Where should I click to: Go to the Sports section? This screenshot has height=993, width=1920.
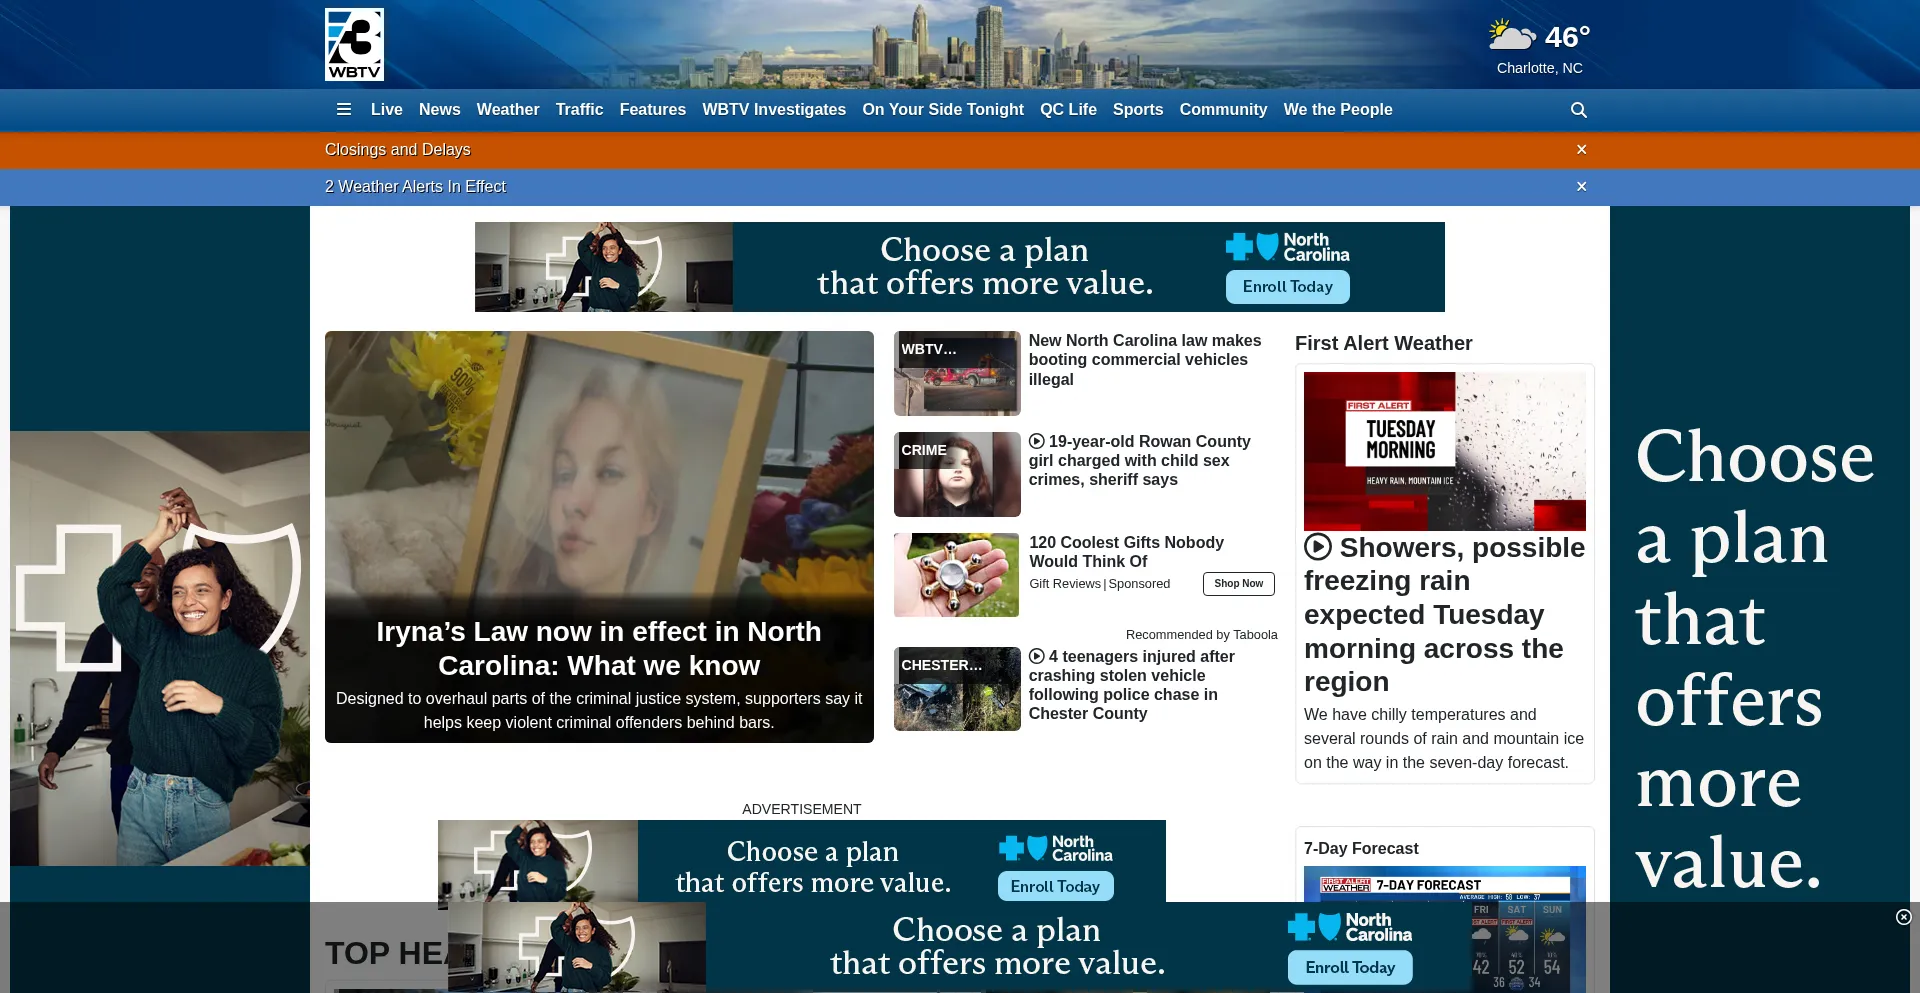[x=1137, y=110]
